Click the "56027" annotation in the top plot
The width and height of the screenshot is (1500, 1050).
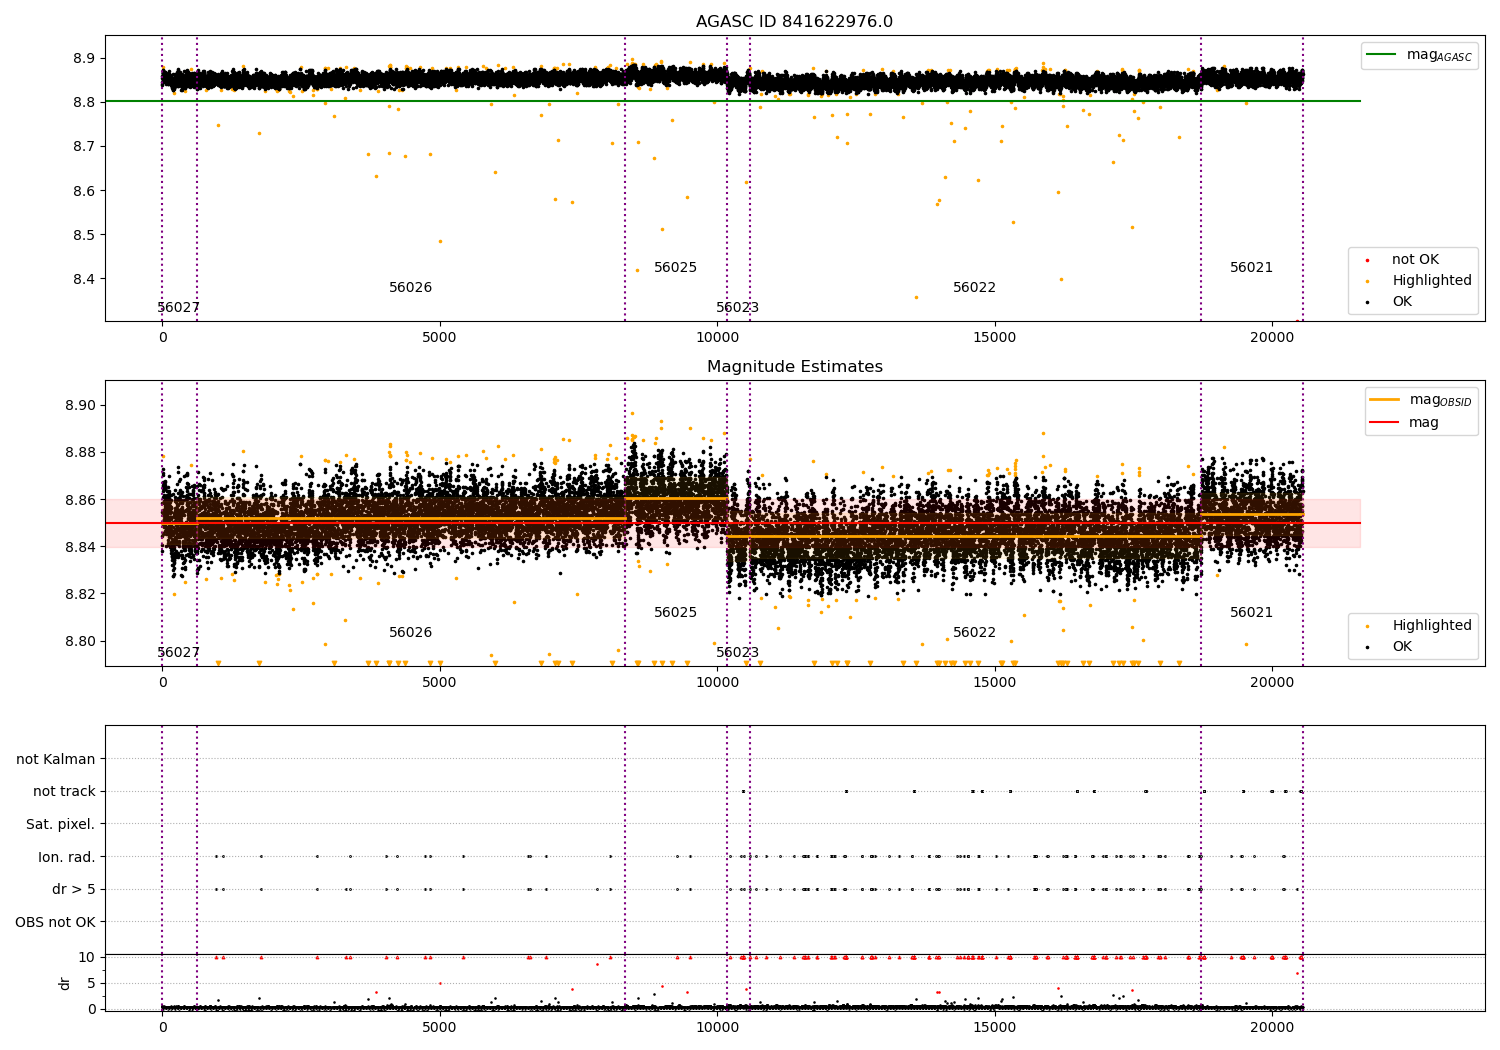point(178,307)
